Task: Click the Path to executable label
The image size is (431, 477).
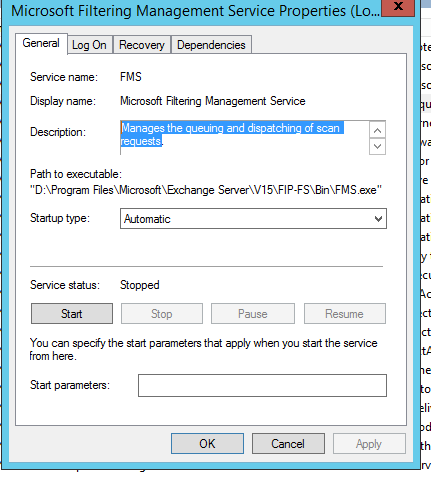Action: pos(76,174)
